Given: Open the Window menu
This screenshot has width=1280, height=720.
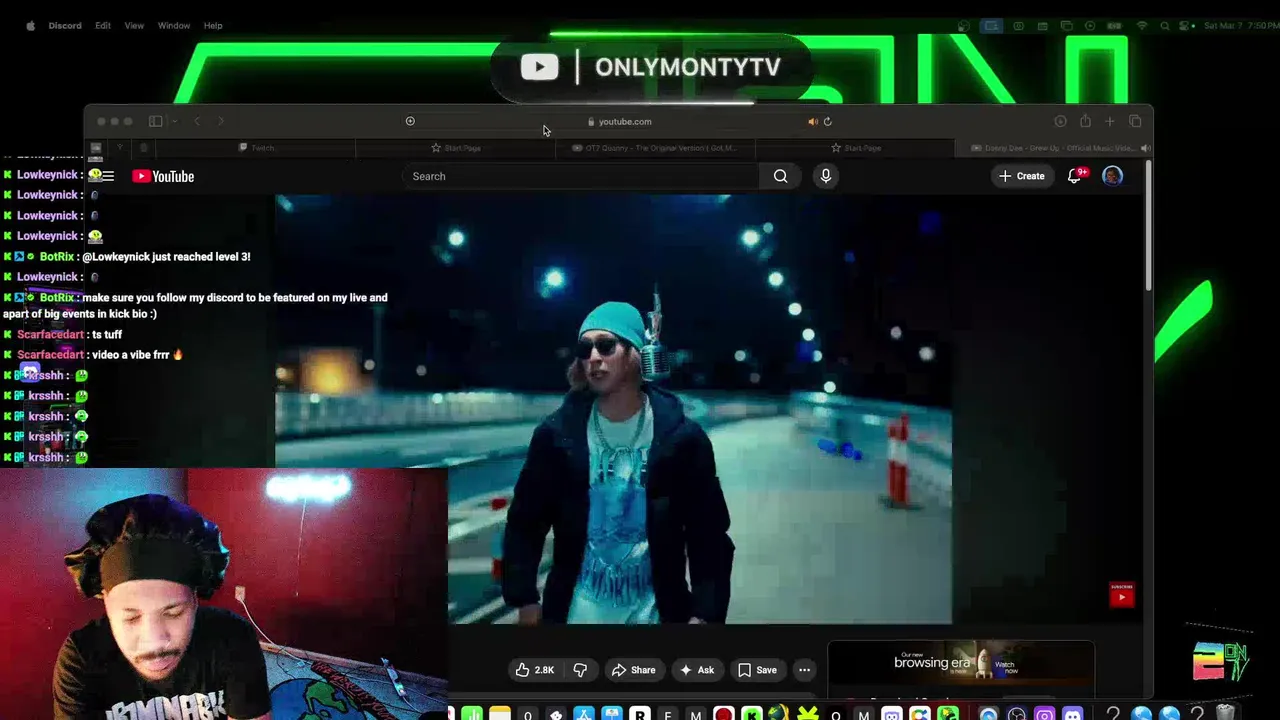Looking at the screenshot, I should point(174,26).
